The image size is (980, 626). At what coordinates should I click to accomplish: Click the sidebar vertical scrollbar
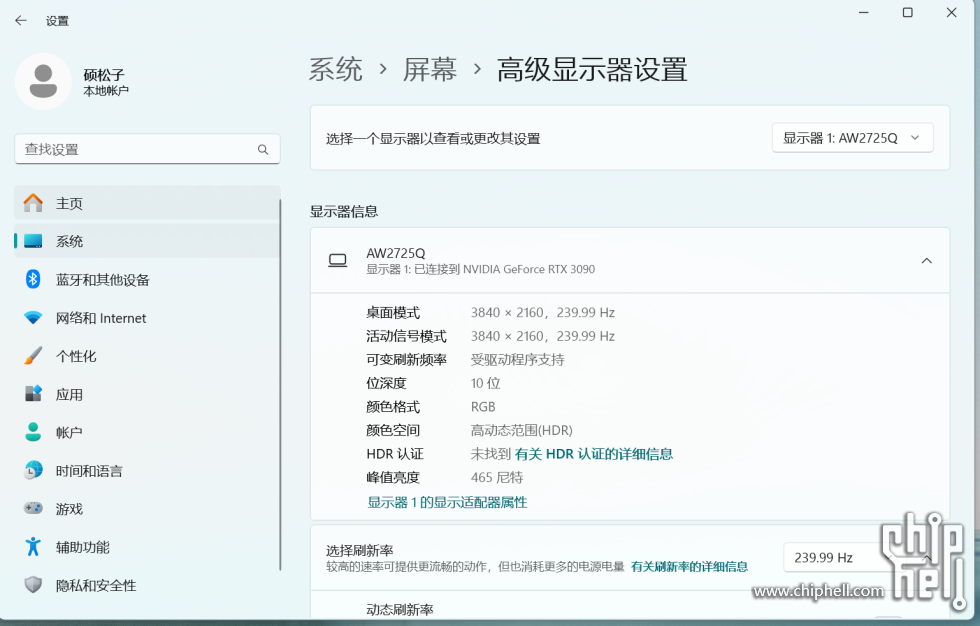(x=280, y=384)
